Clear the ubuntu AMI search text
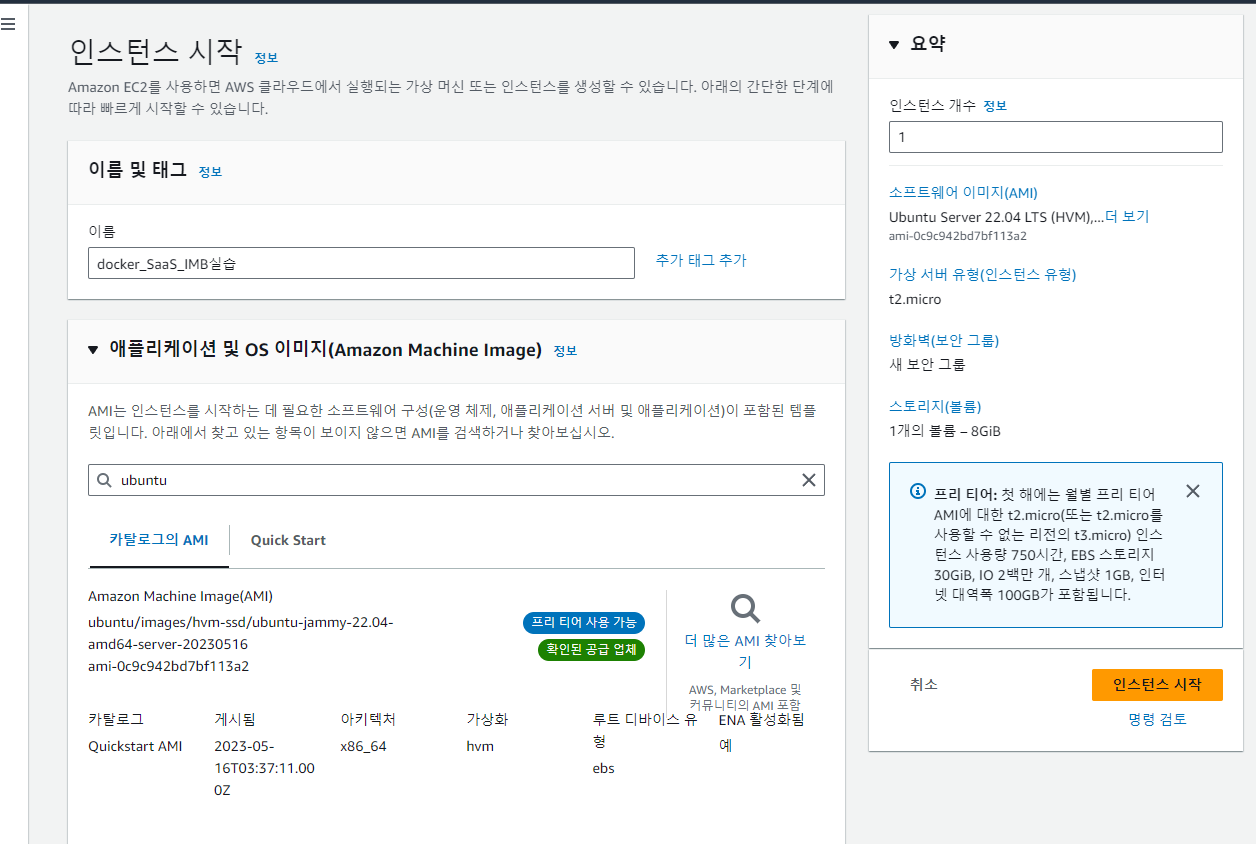The image size is (1256, 844). click(x=808, y=480)
